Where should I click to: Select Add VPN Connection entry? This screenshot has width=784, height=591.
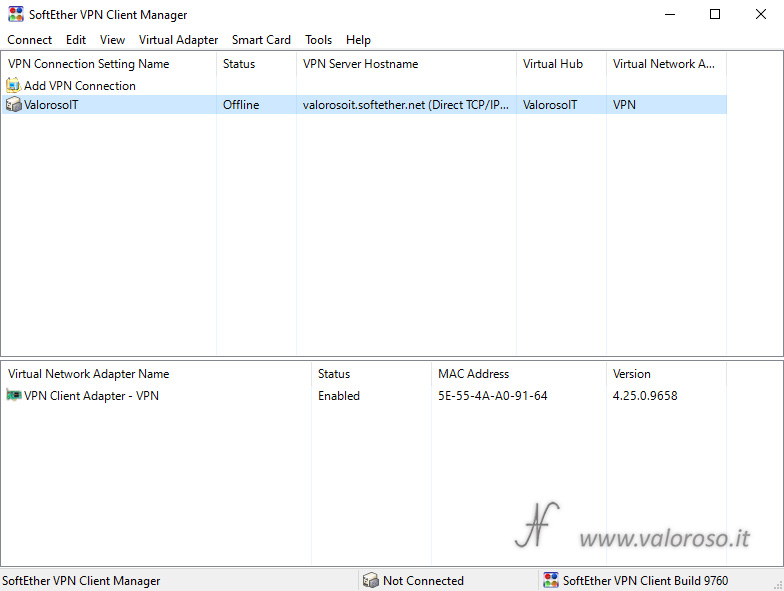[80, 86]
